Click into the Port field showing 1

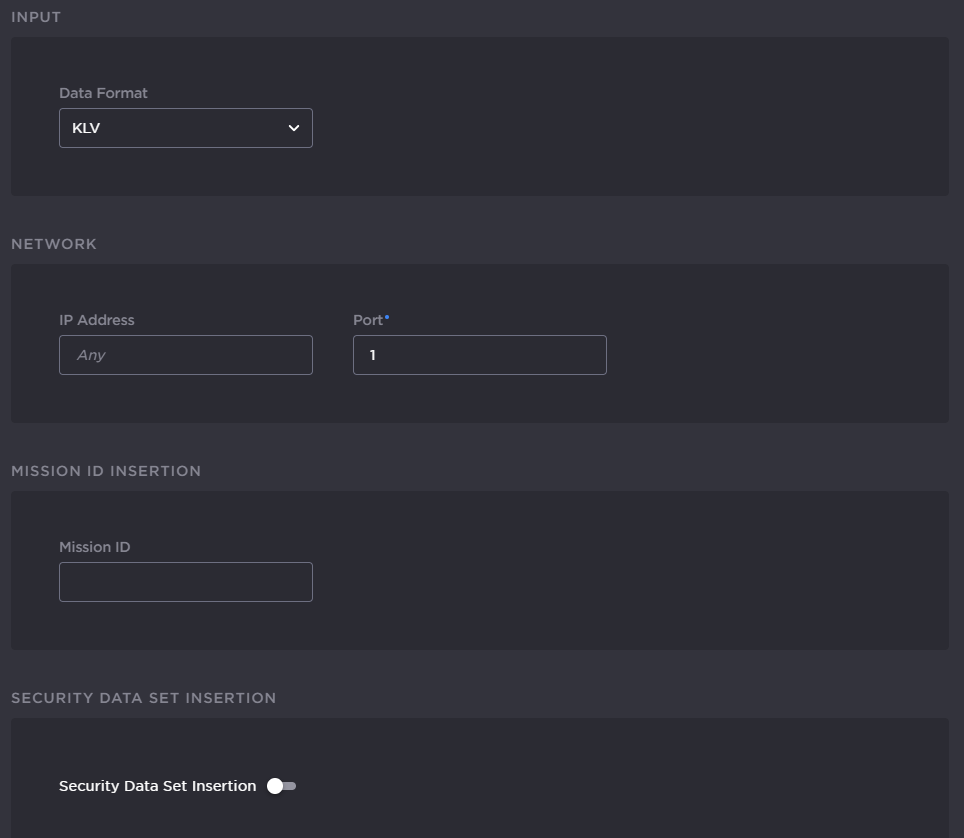(479, 355)
